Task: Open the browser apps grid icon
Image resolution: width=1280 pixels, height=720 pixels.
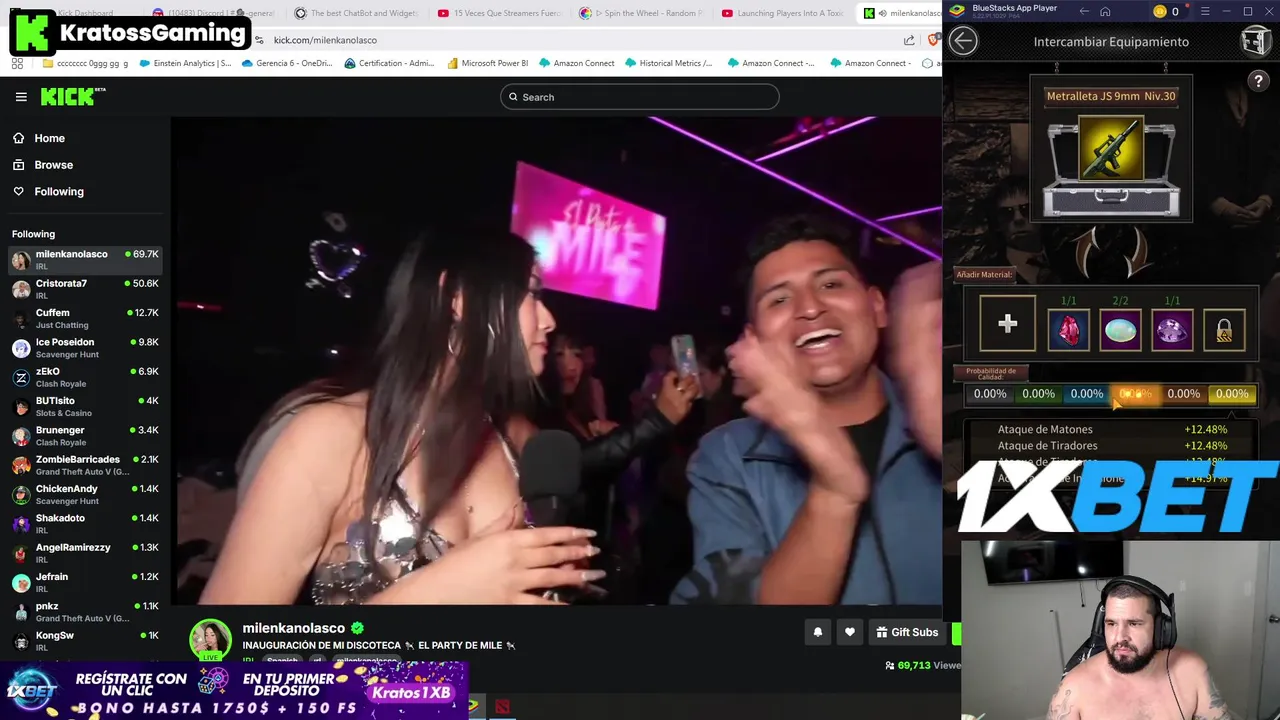Action: 17,63
